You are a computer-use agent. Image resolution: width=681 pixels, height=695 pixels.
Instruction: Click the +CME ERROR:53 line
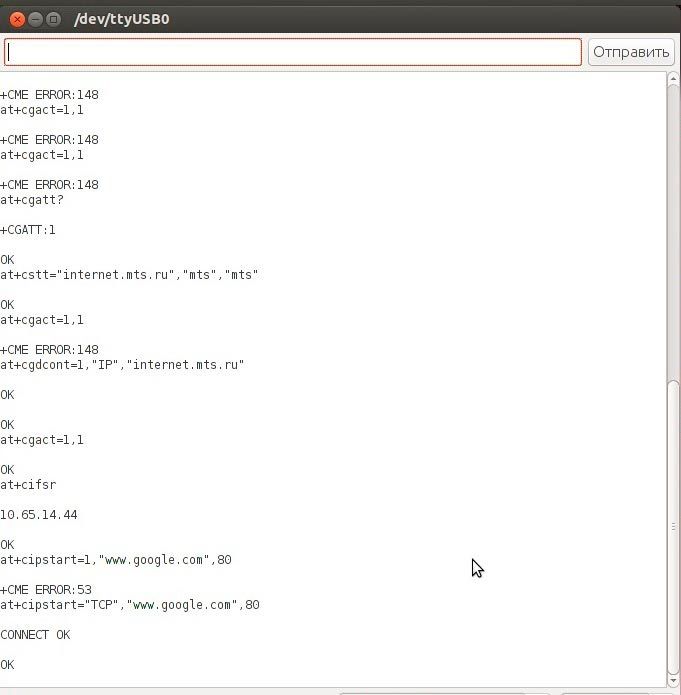tap(46, 590)
